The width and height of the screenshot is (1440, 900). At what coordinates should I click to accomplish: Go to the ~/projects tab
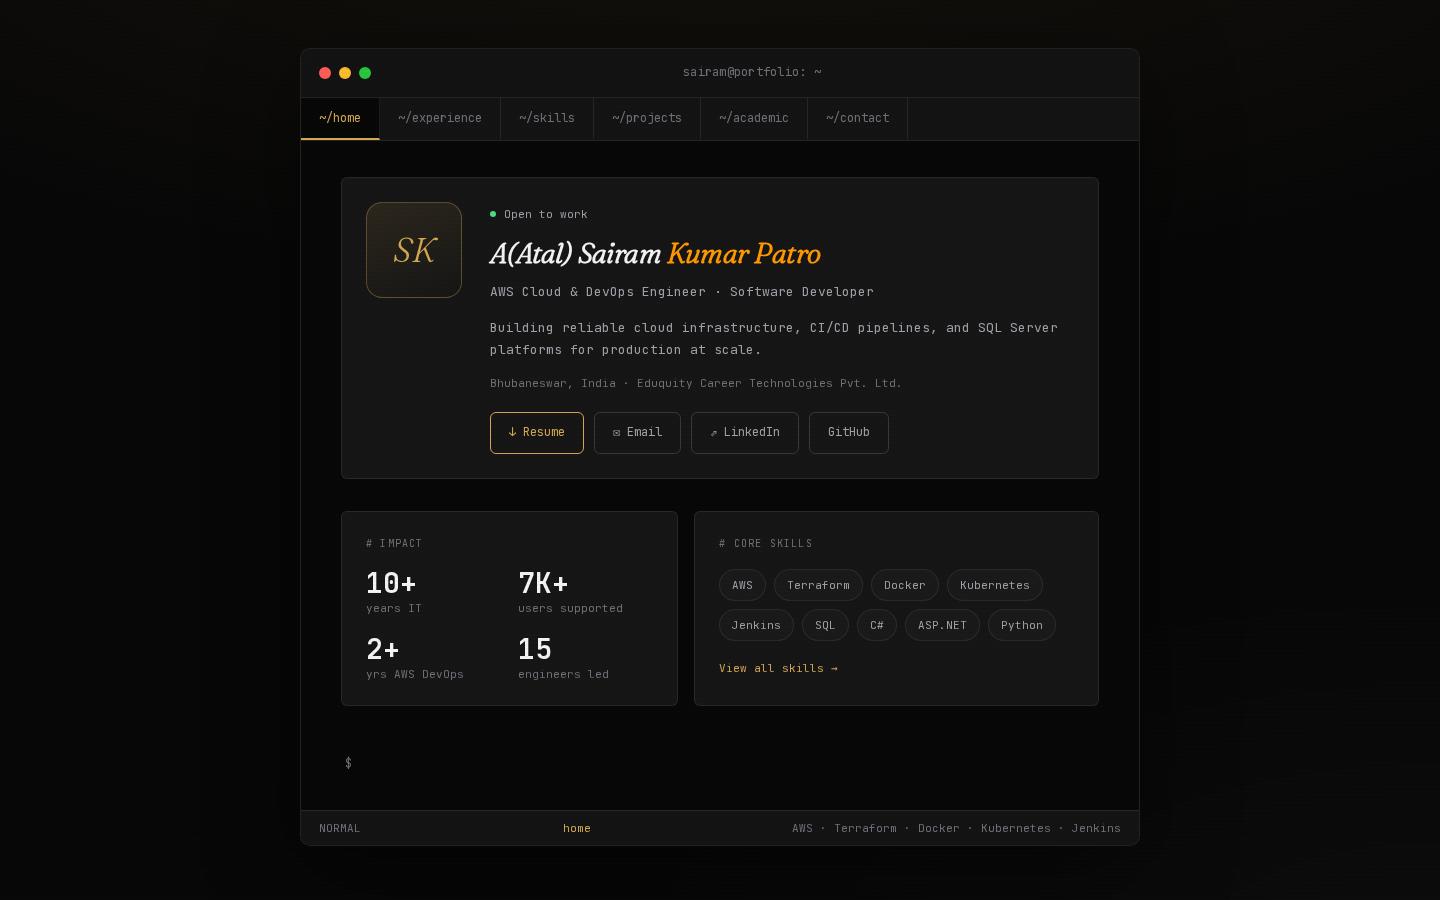(x=647, y=119)
